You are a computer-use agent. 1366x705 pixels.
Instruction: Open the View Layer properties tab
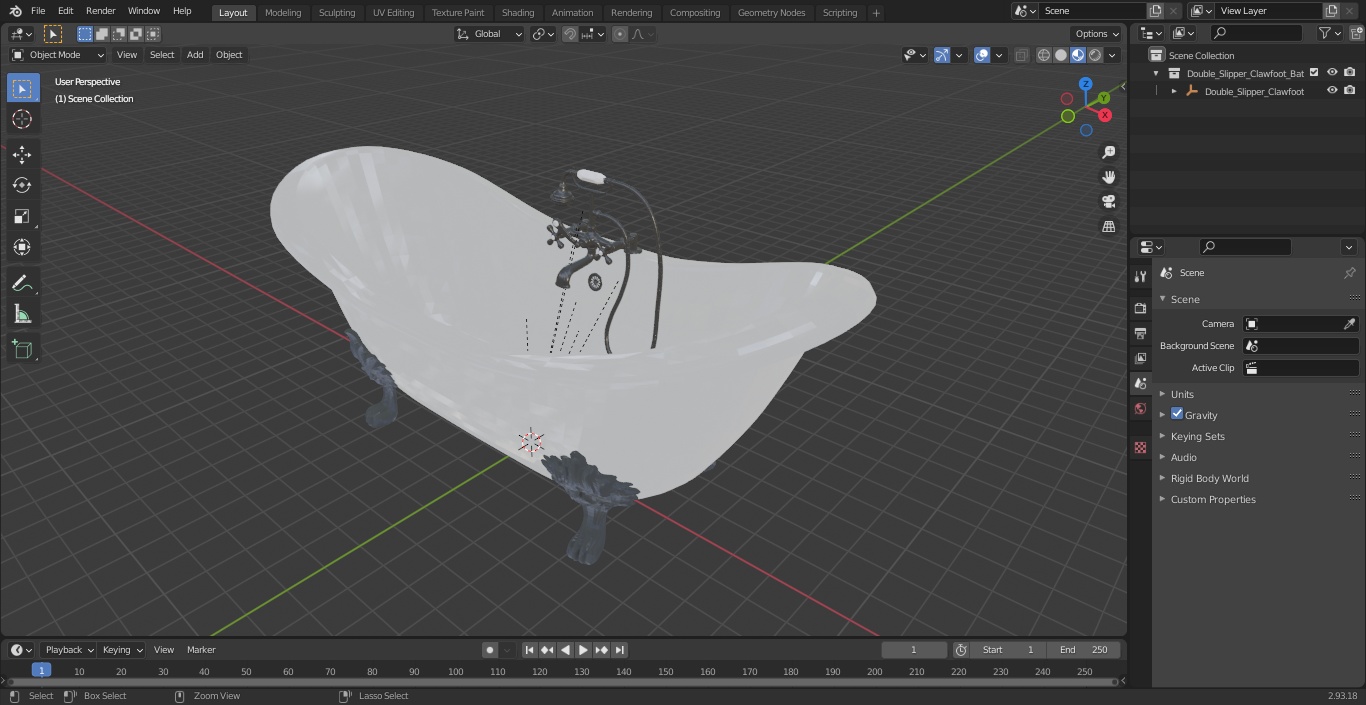1140,358
